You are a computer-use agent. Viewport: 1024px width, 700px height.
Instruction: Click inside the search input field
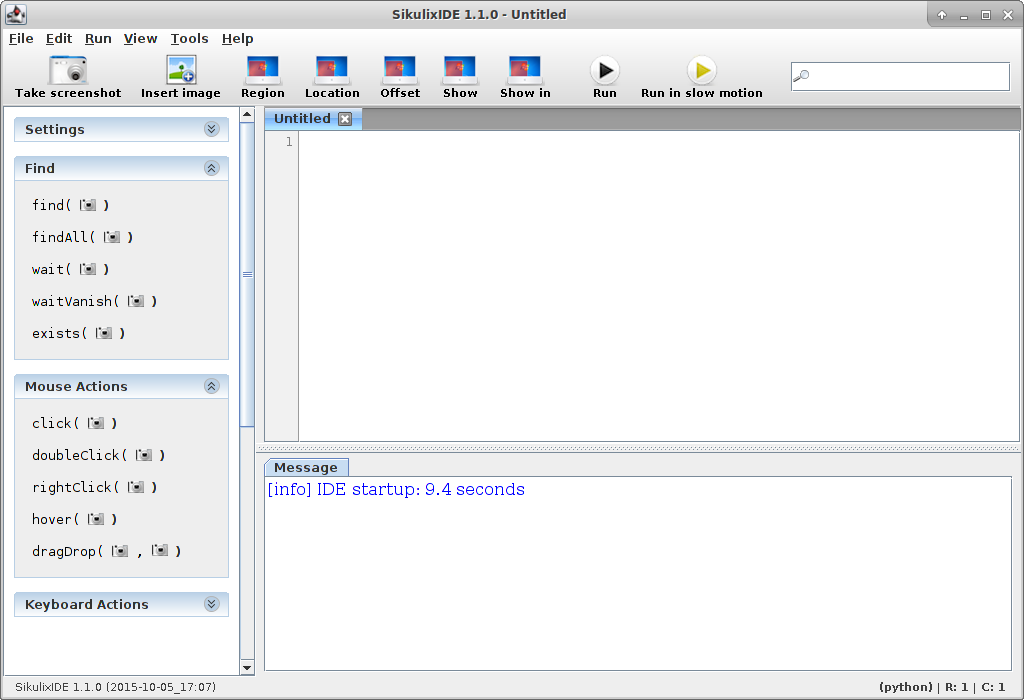900,76
